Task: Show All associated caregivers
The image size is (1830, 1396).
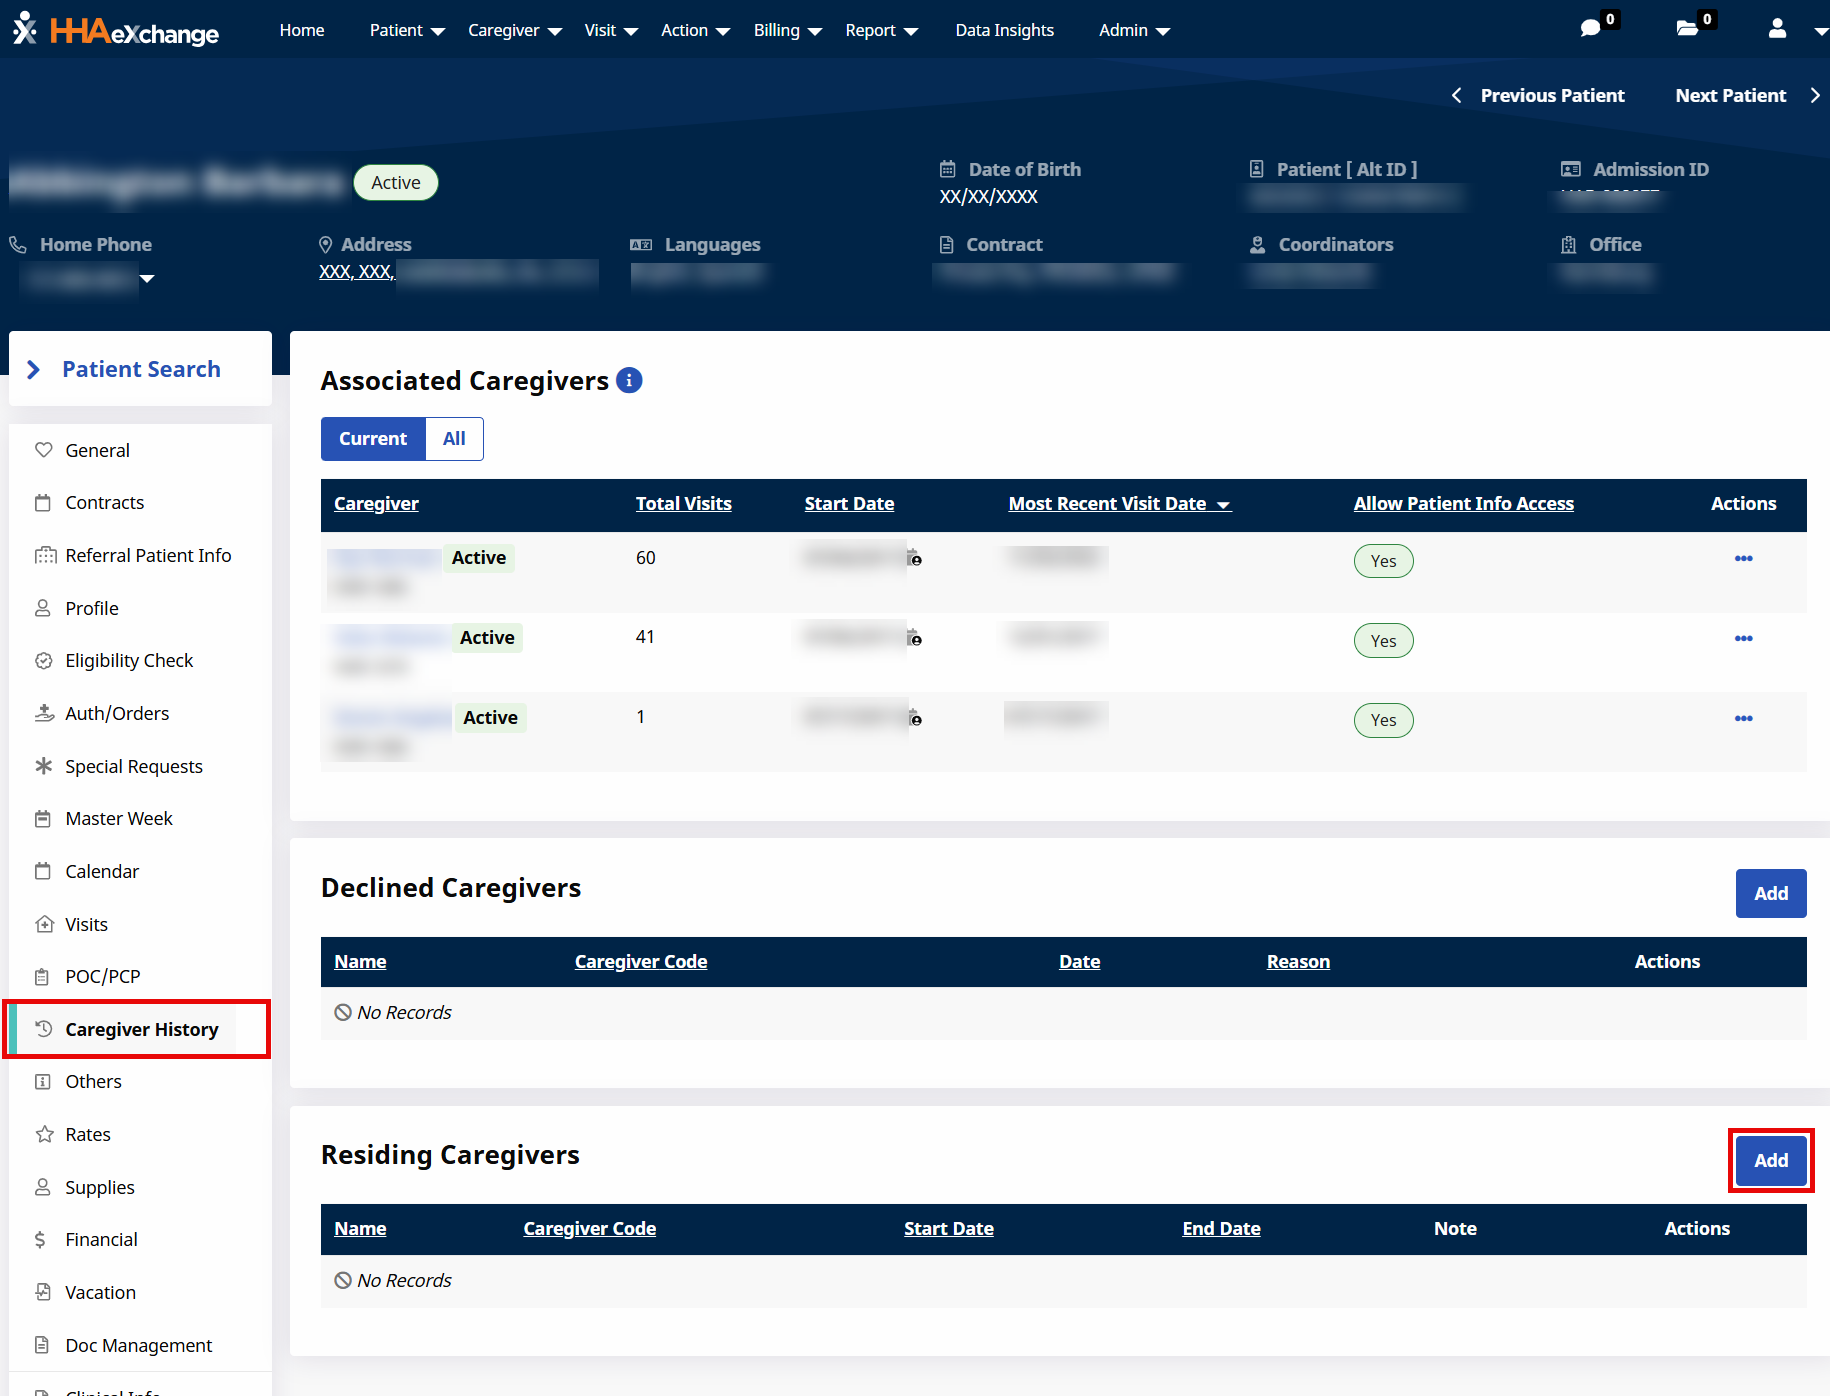Action: tap(454, 439)
